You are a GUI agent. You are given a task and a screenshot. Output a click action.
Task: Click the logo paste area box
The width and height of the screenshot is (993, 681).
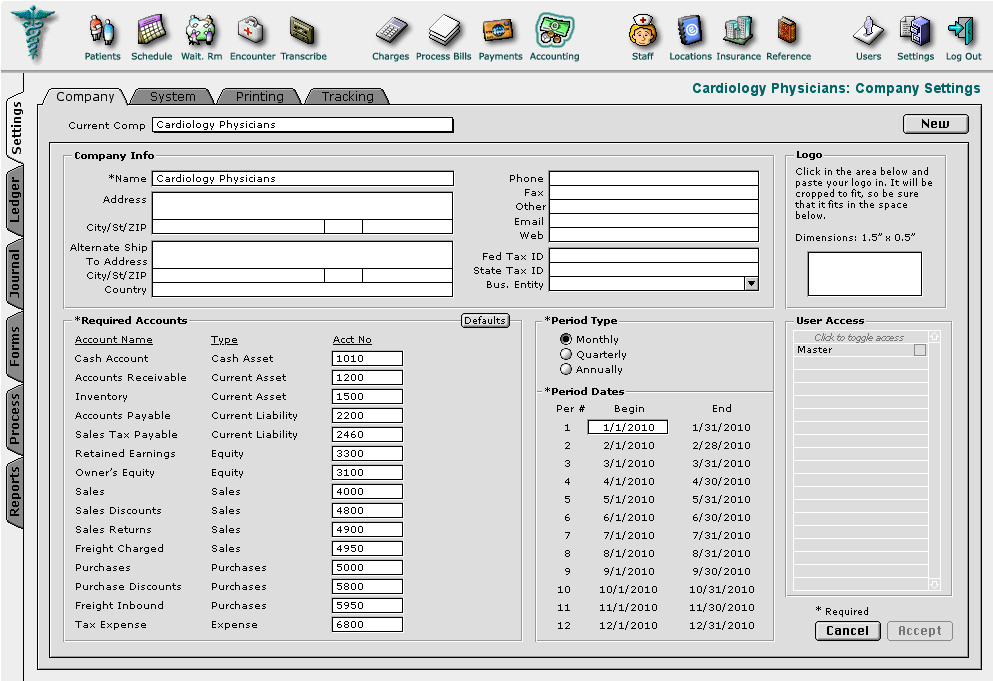(x=864, y=274)
